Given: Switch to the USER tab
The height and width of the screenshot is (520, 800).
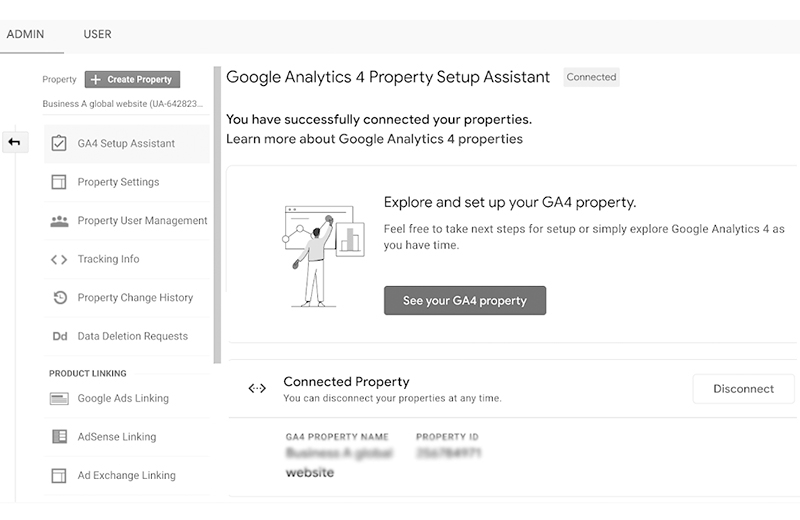Looking at the screenshot, I should click(97, 34).
